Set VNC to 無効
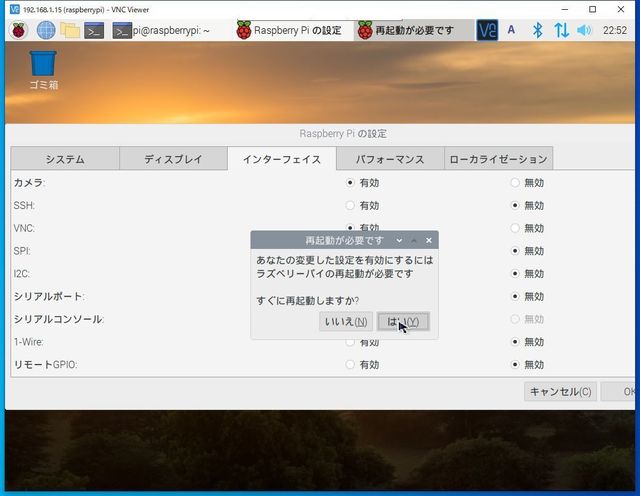This screenshot has height=496, width=640. click(515, 228)
